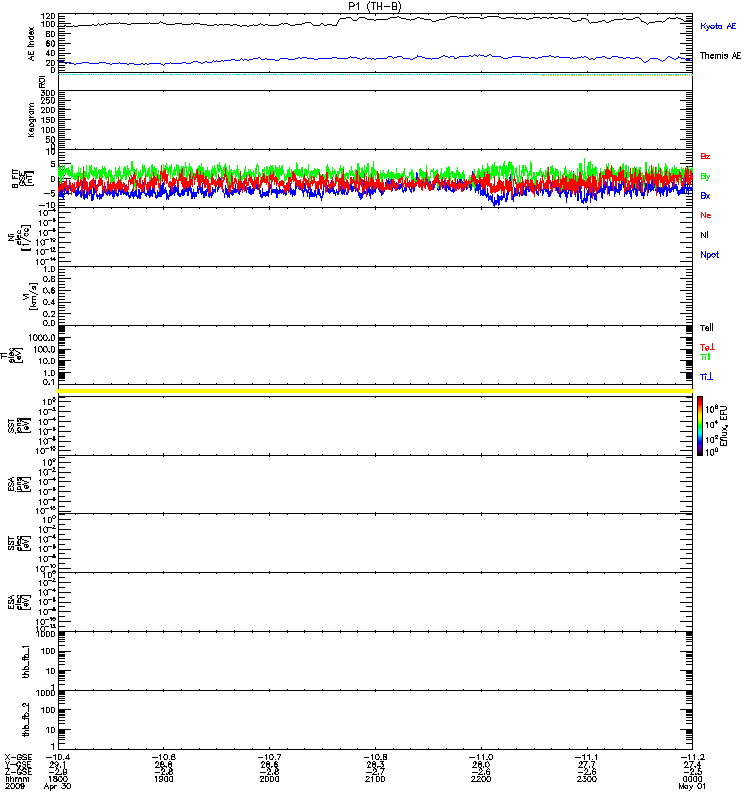Click the May 01 date label

point(692,786)
